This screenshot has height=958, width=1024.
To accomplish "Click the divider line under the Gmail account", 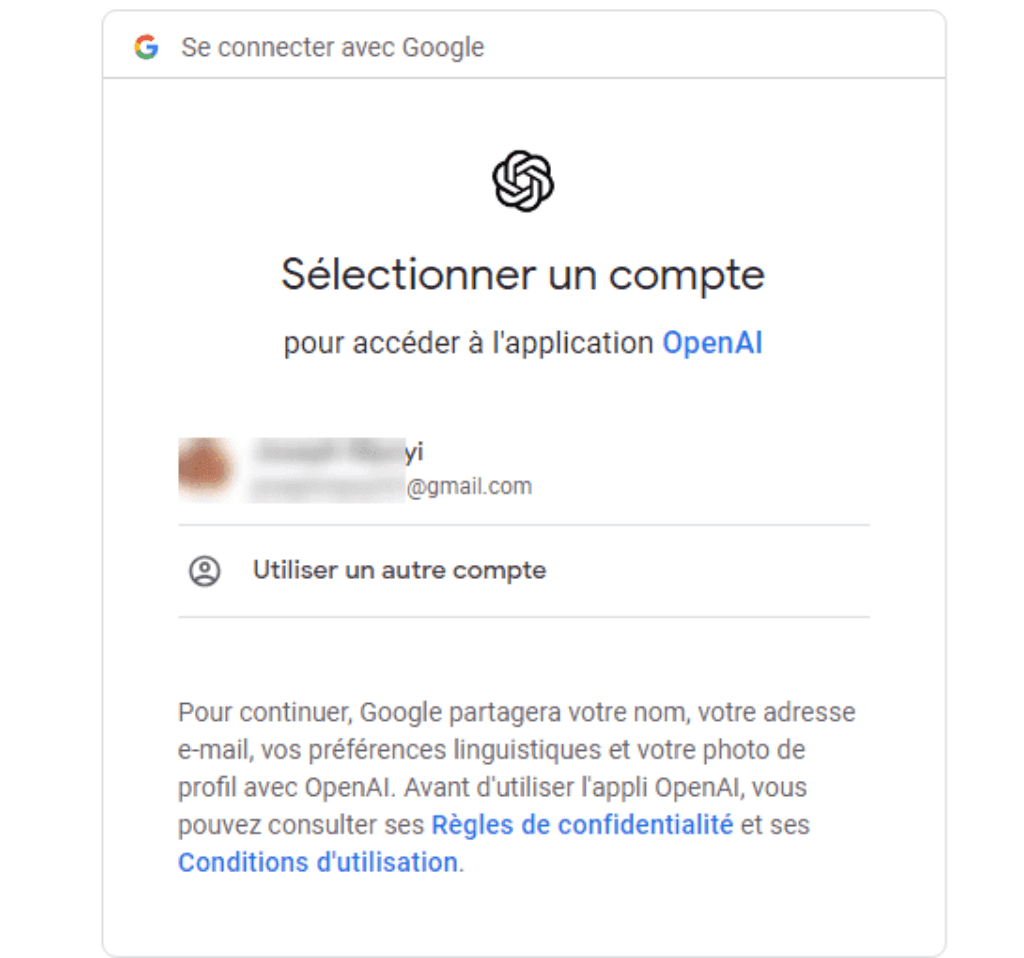I will (523, 524).
